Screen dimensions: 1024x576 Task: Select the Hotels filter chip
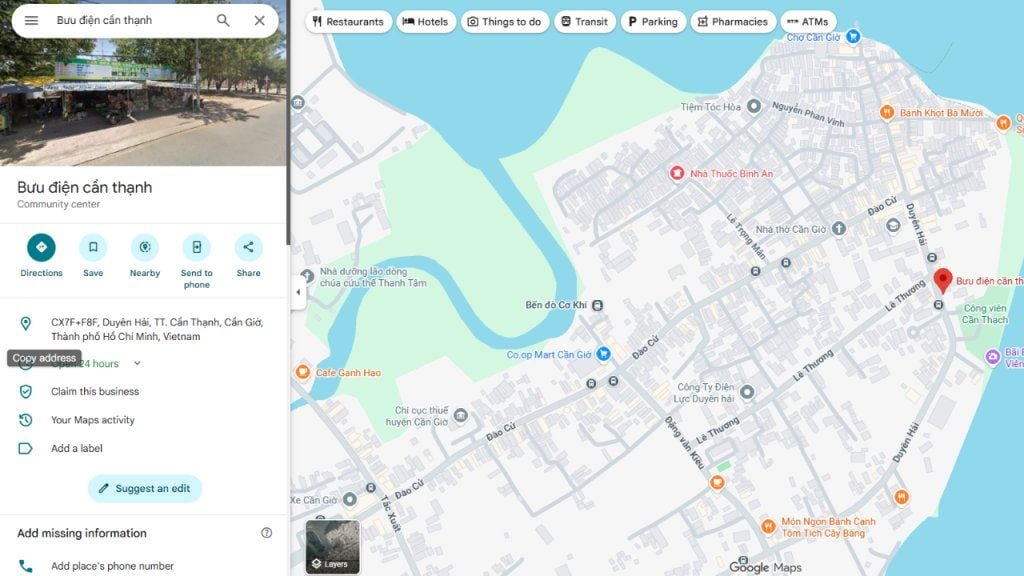426,21
